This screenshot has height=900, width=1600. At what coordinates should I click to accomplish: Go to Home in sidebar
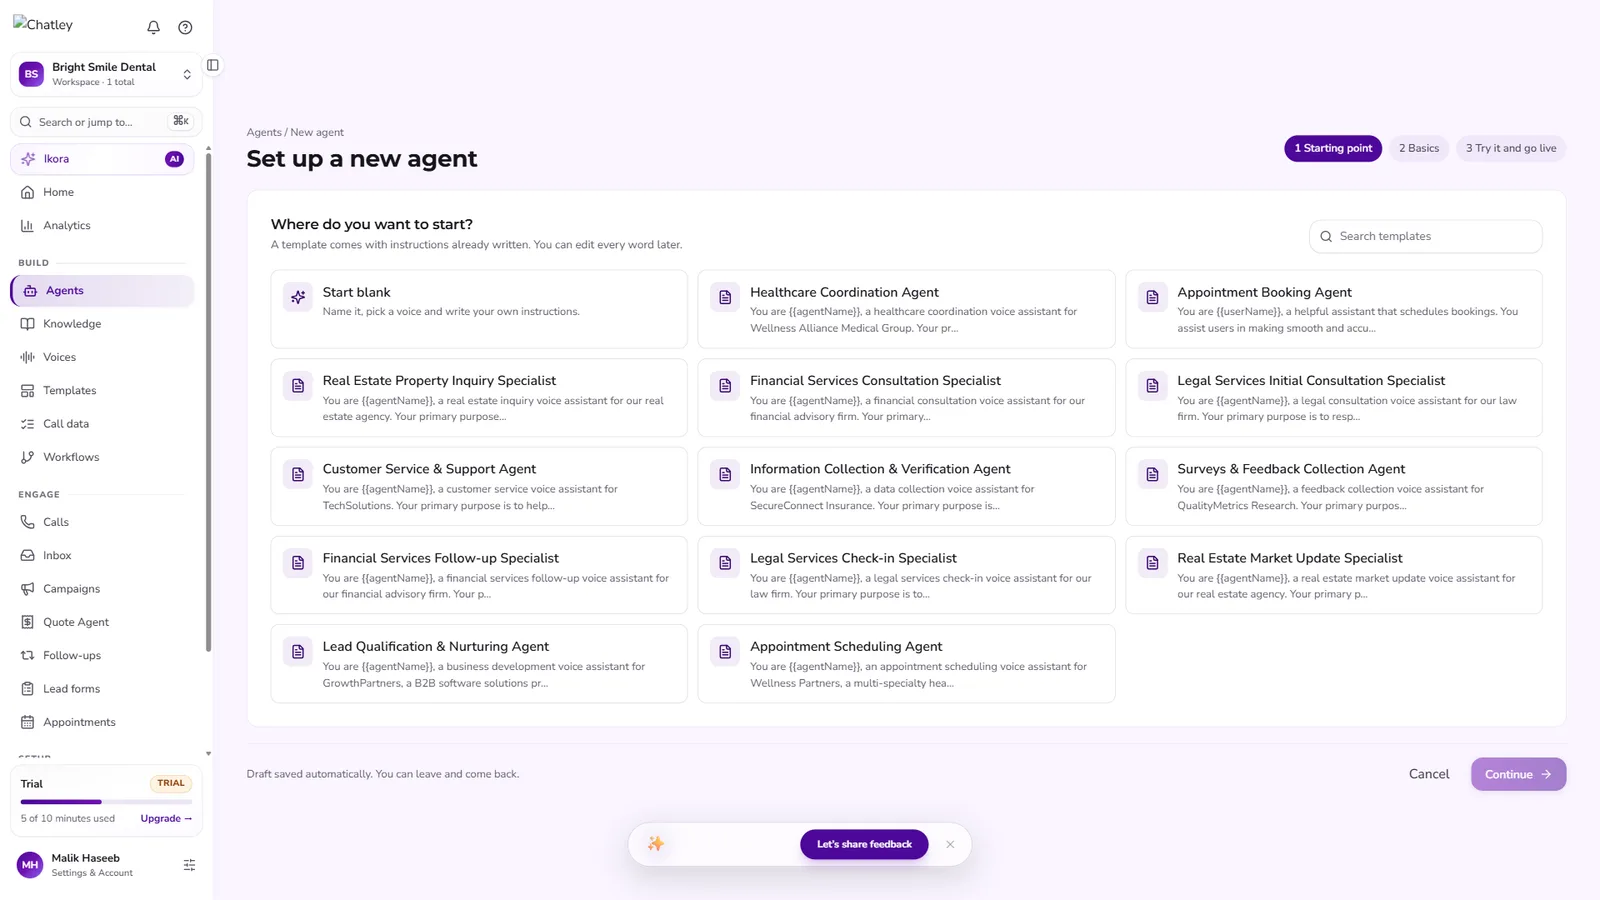pos(102,192)
